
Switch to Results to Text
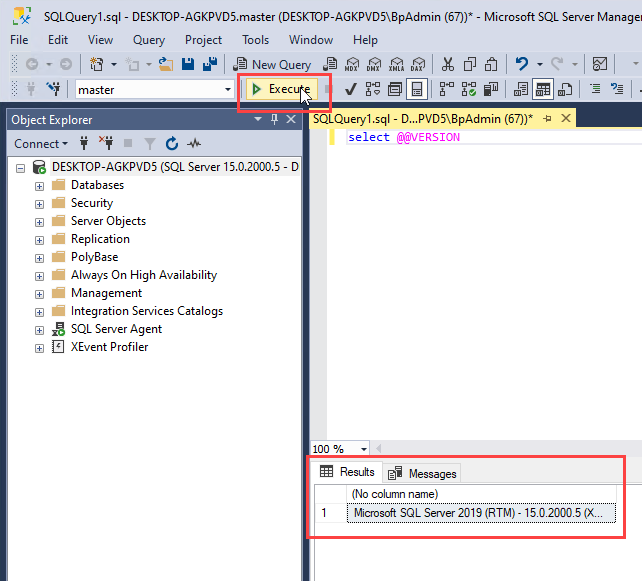click(521, 89)
